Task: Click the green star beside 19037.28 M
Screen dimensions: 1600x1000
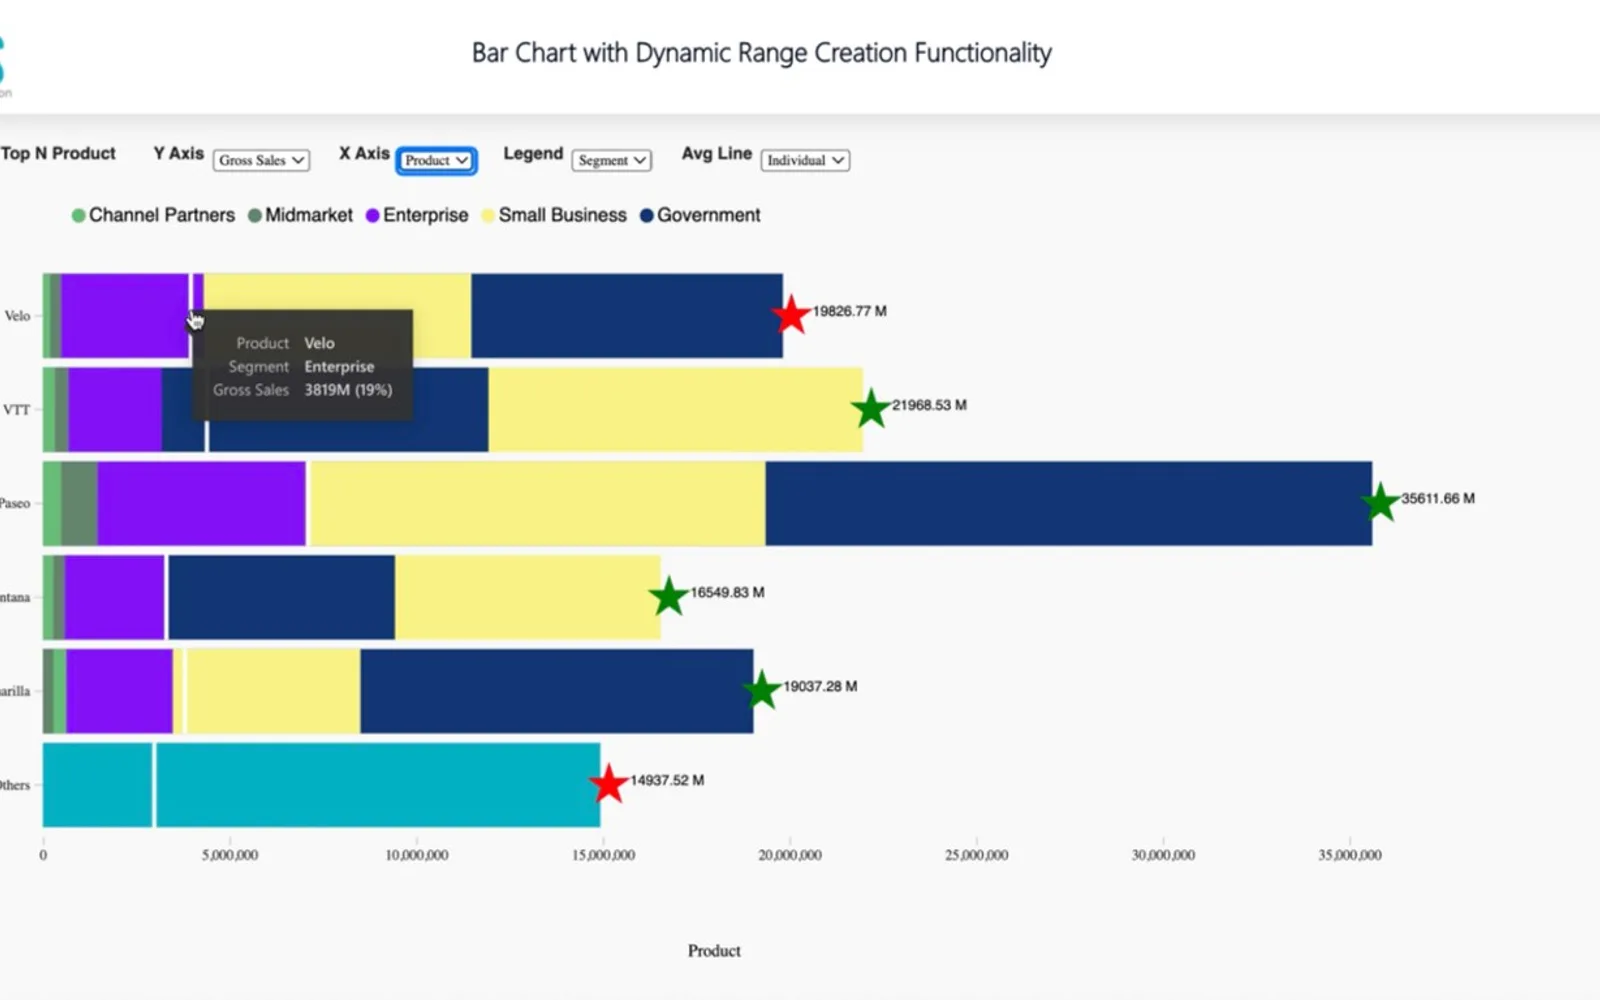Action: point(761,690)
